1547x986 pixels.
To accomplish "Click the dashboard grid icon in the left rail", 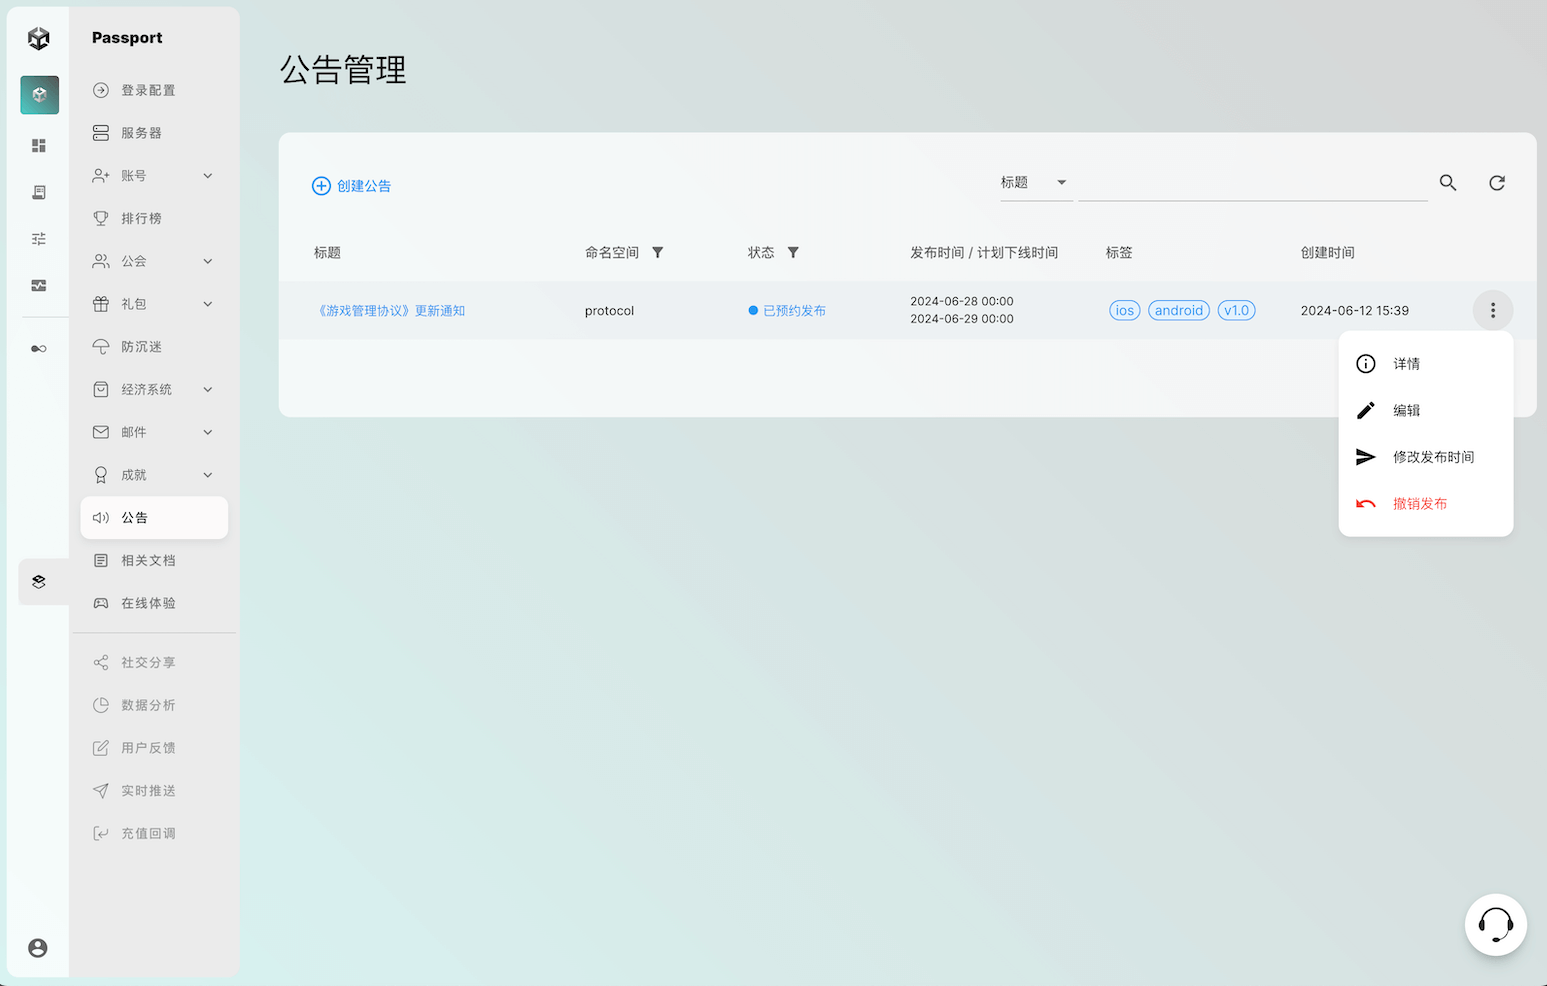I will (x=39, y=146).
